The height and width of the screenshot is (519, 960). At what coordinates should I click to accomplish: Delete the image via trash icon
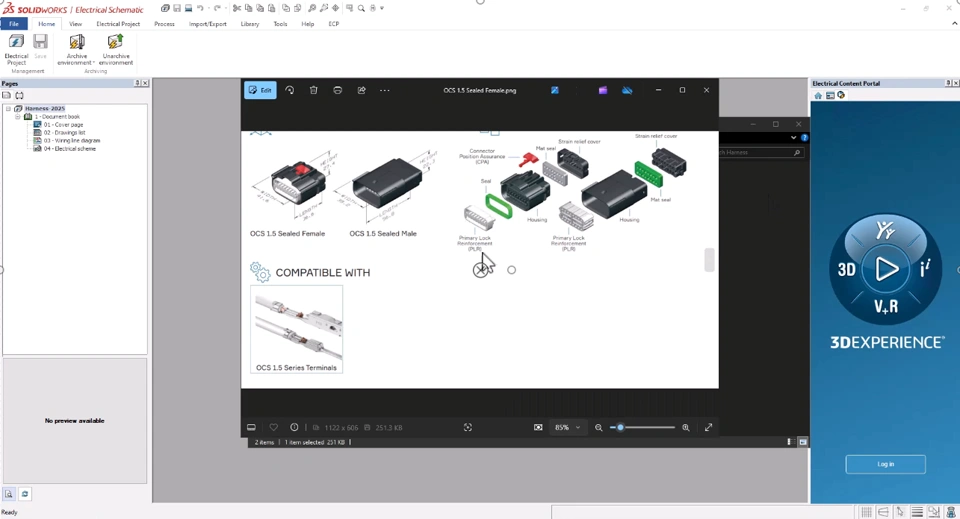click(x=313, y=90)
